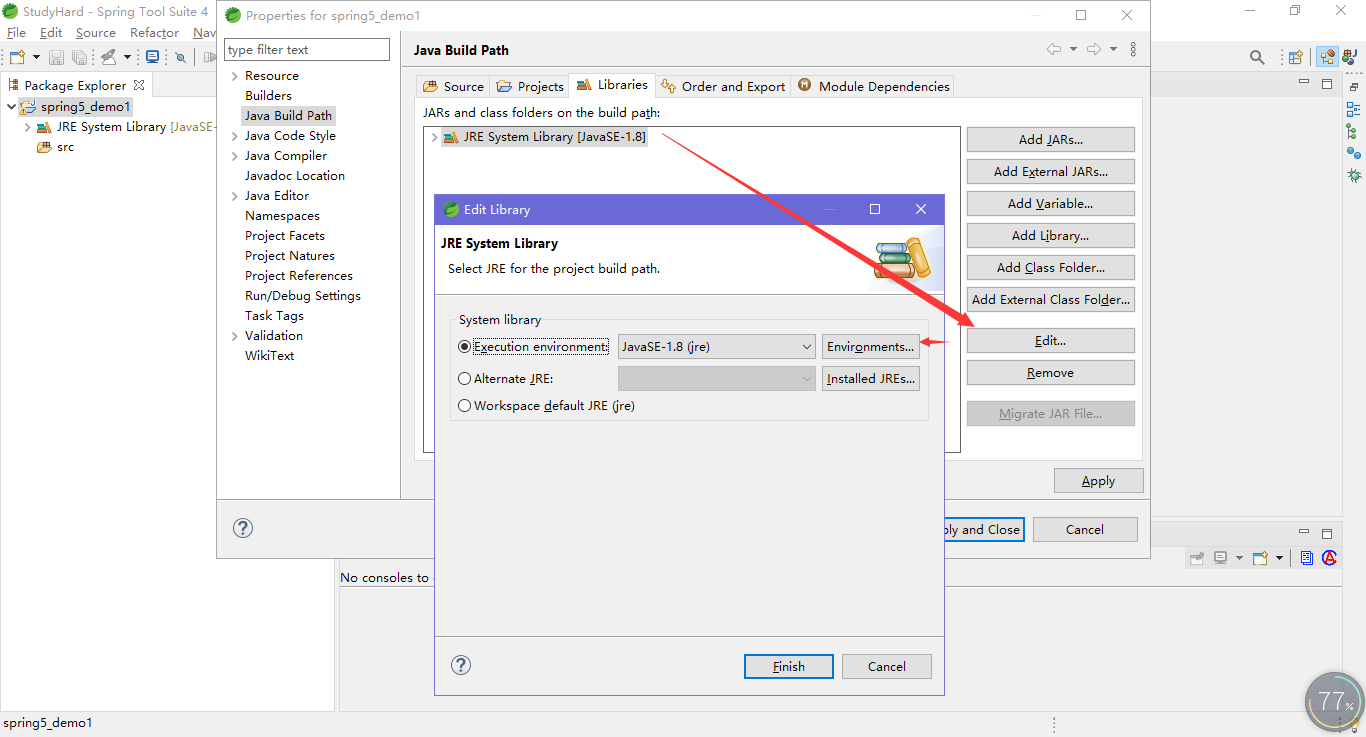Viewport: 1366px width, 737px height.
Task: Open the File menu
Action: point(16,33)
